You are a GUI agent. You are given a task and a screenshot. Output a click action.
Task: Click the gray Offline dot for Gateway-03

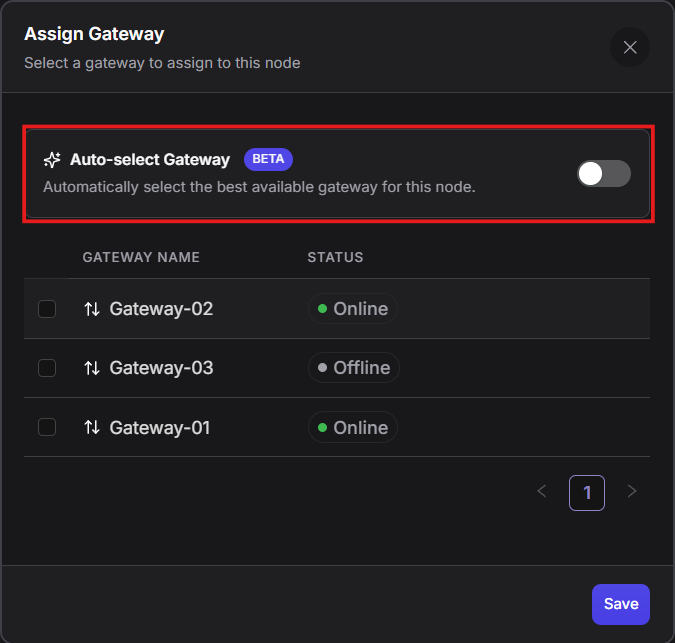(x=323, y=368)
